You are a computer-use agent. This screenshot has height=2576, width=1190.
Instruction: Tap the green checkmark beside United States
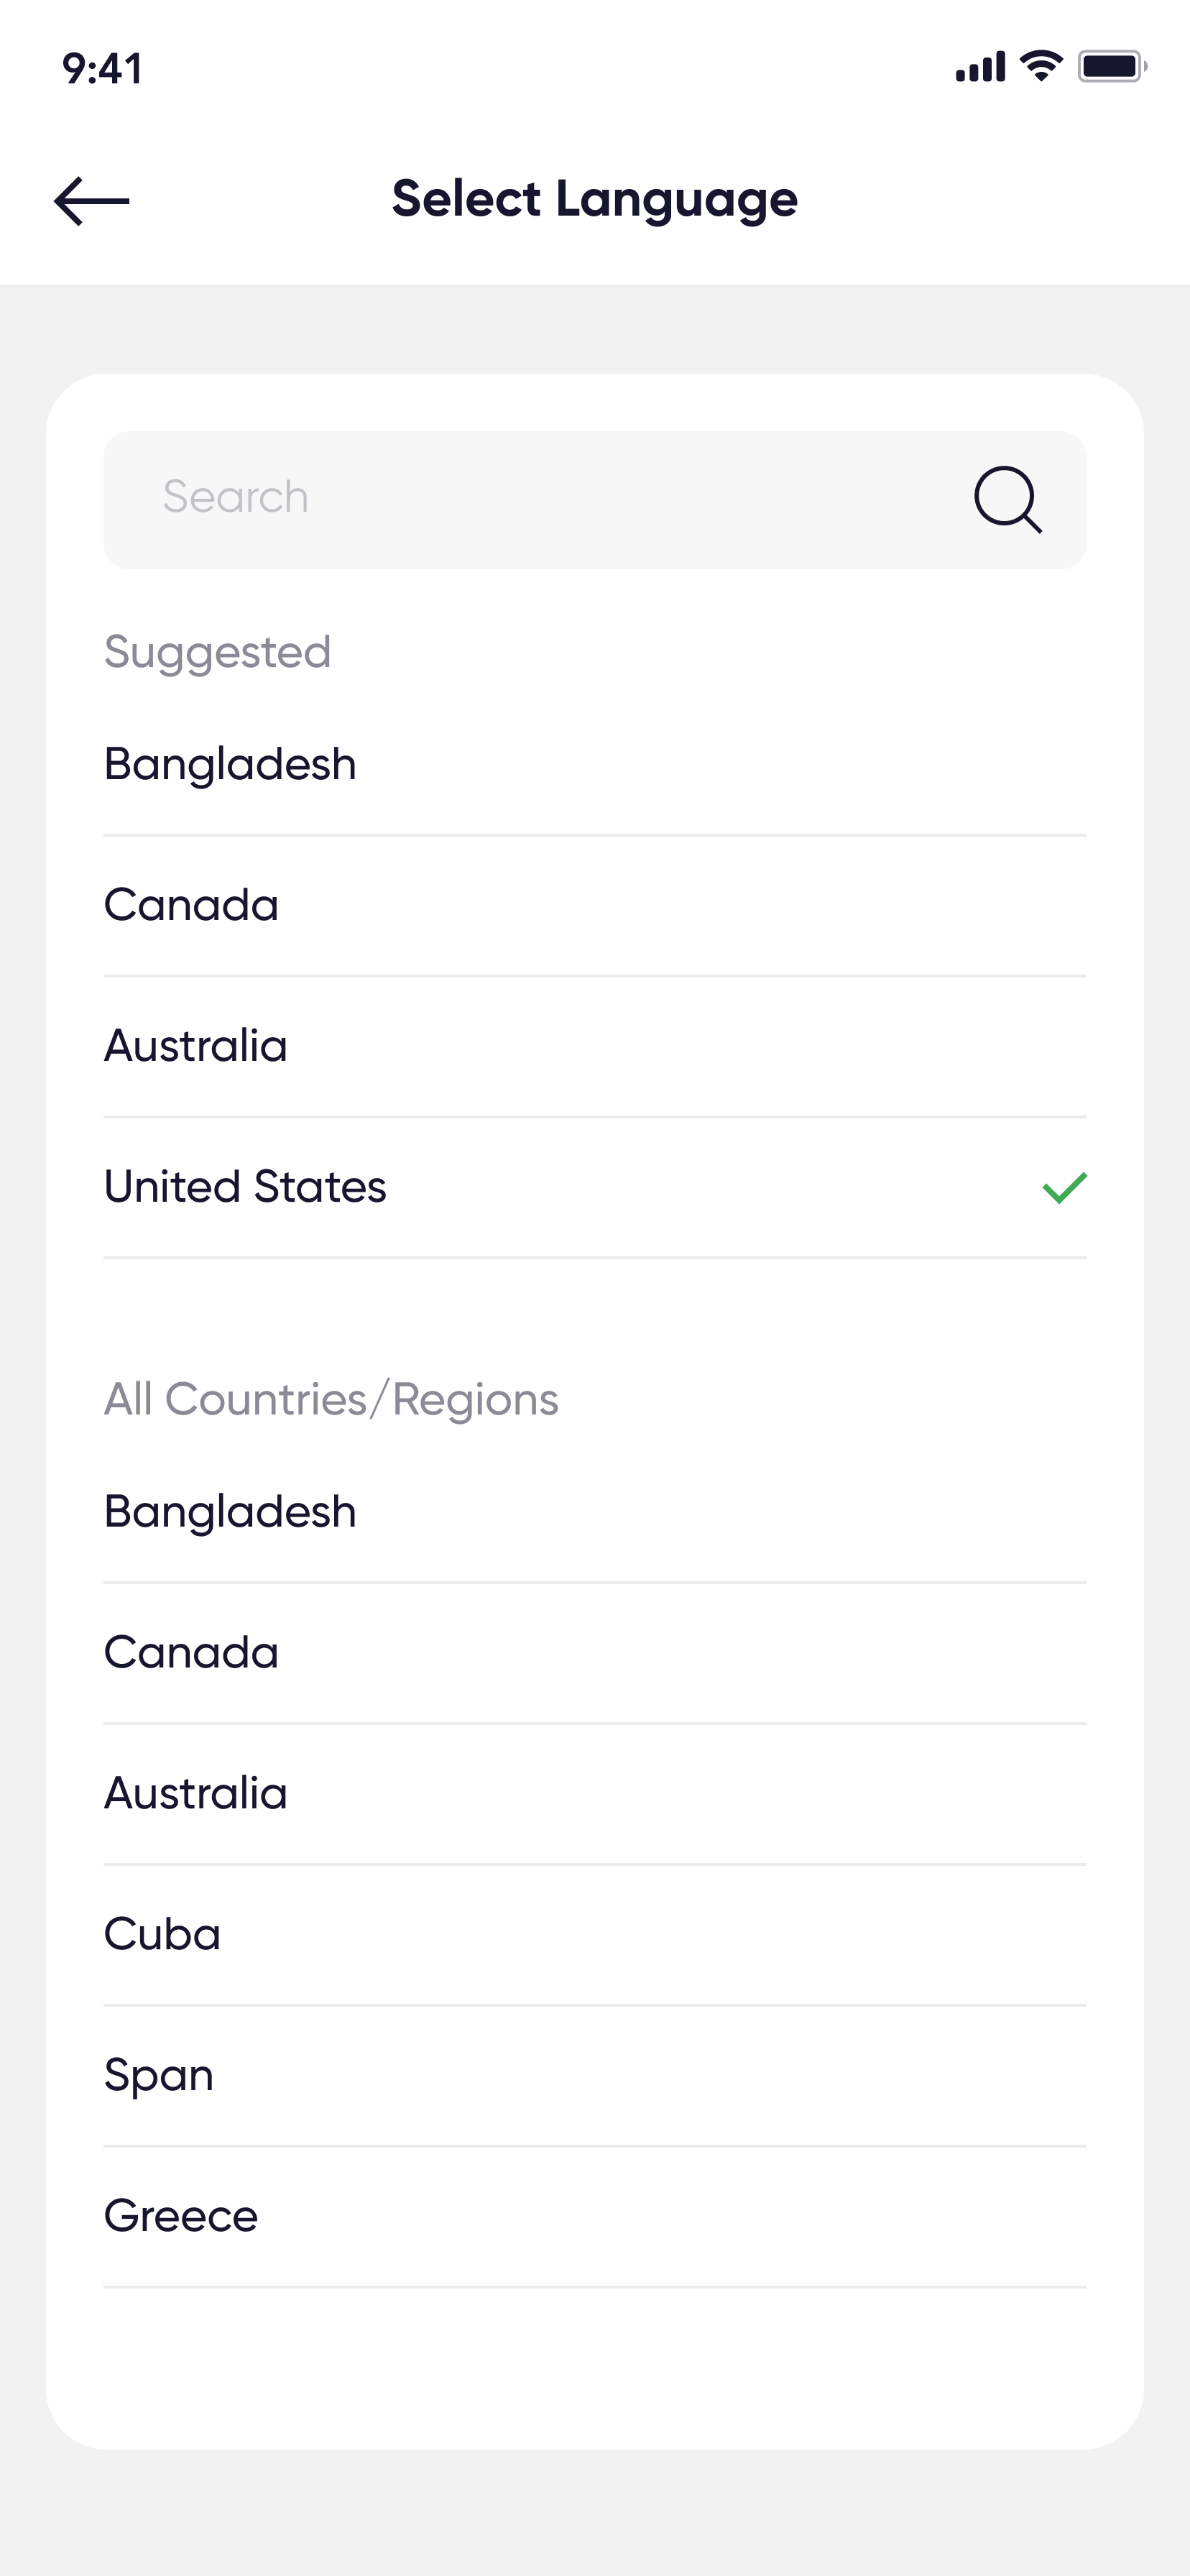pos(1064,1187)
